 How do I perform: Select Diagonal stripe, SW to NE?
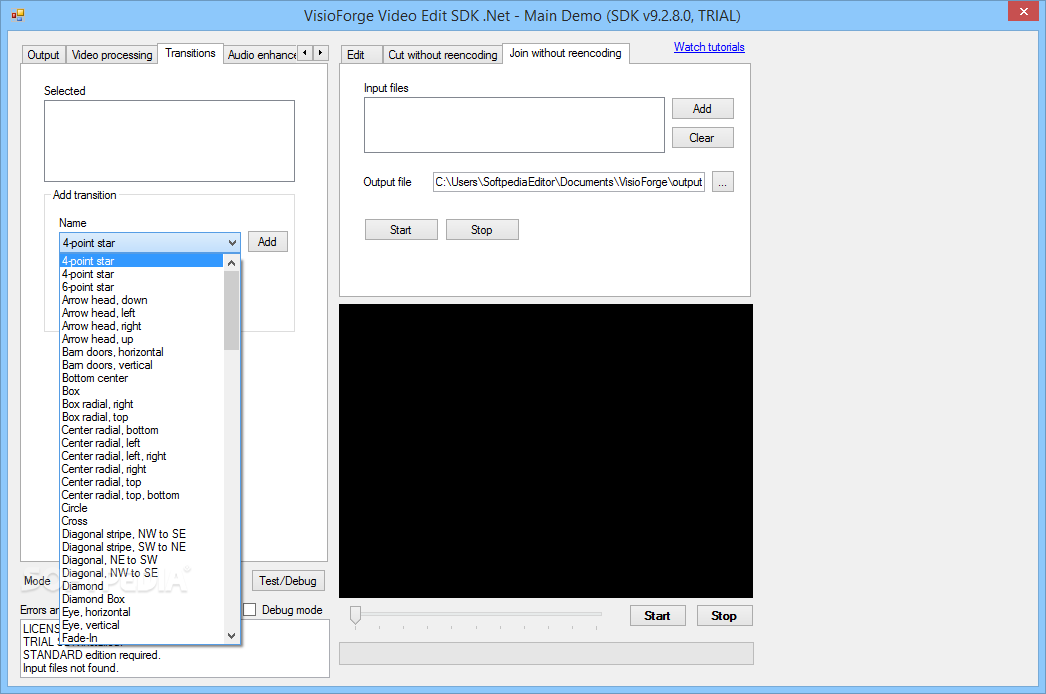(141, 547)
